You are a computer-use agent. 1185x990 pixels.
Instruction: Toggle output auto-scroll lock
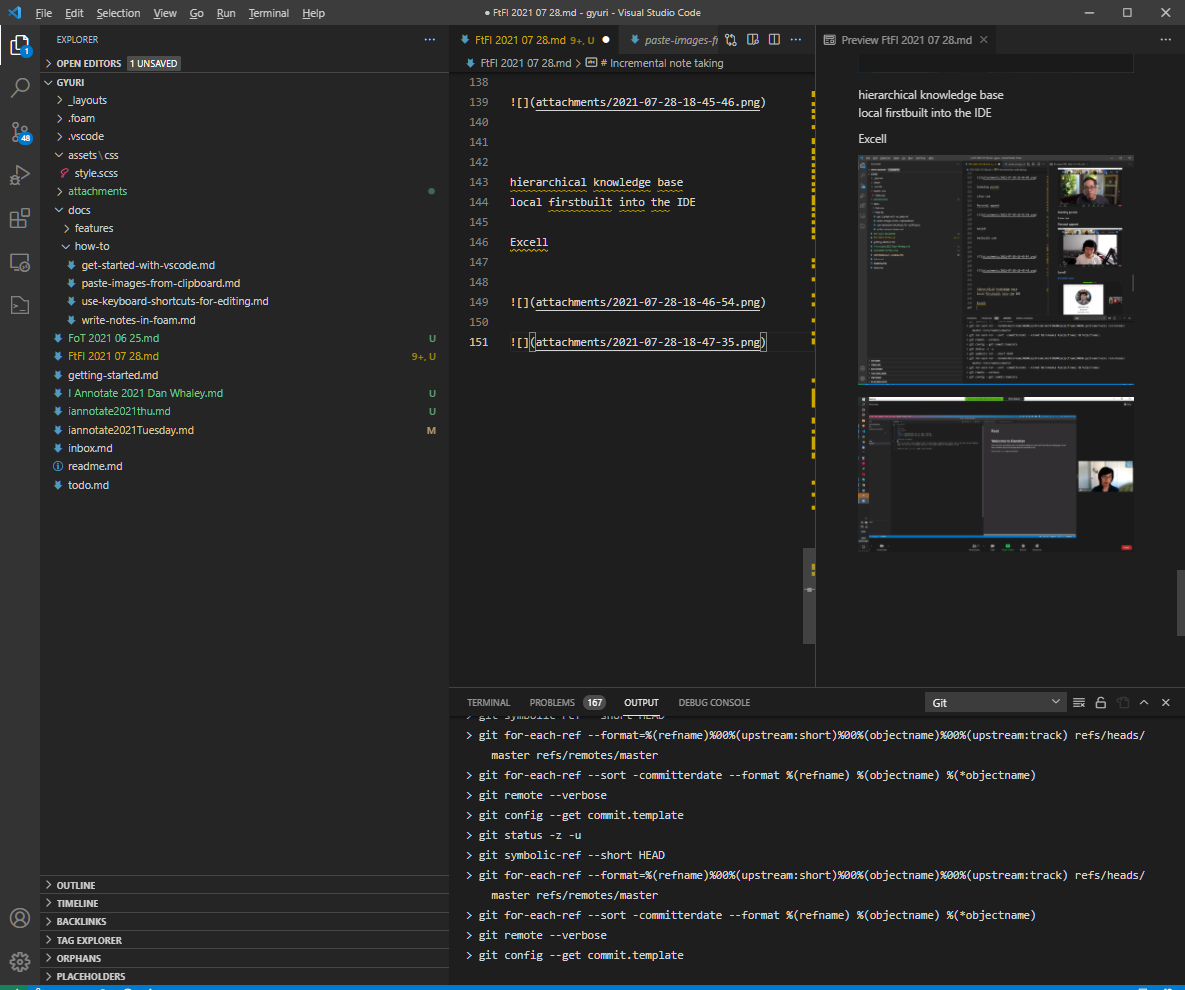pos(1100,703)
